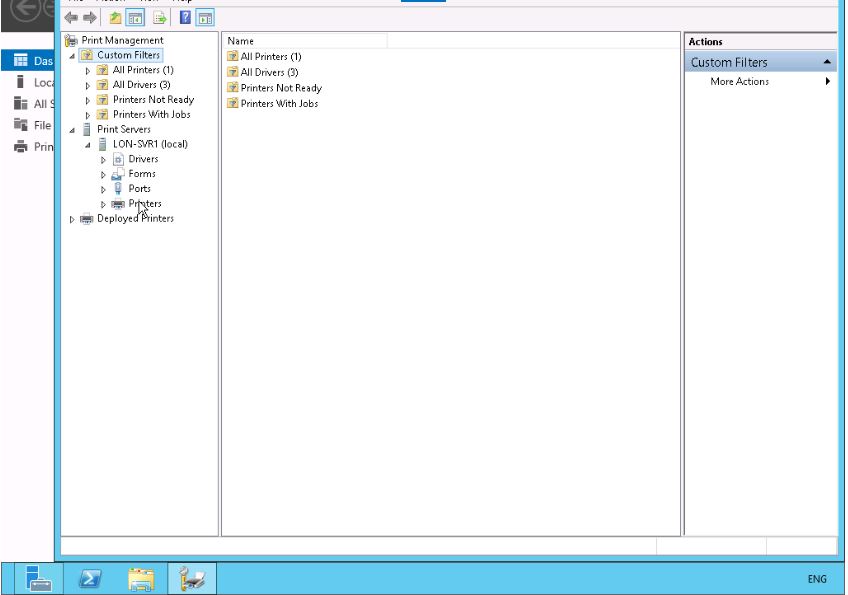
Task: Expand the Deployed Printers node
Action: [x=72, y=219]
